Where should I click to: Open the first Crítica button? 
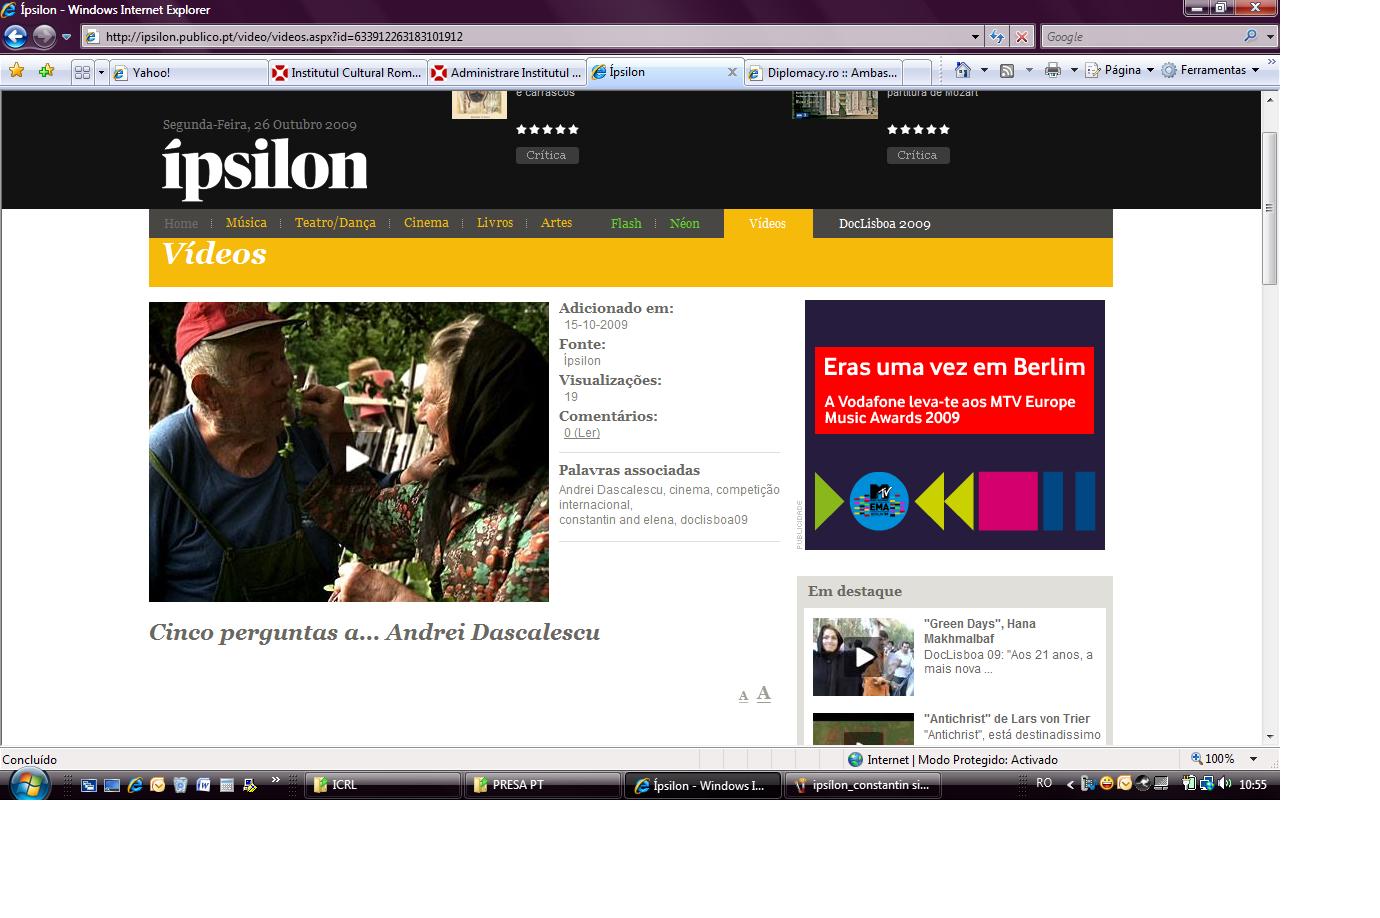pyautogui.click(x=547, y=155)
